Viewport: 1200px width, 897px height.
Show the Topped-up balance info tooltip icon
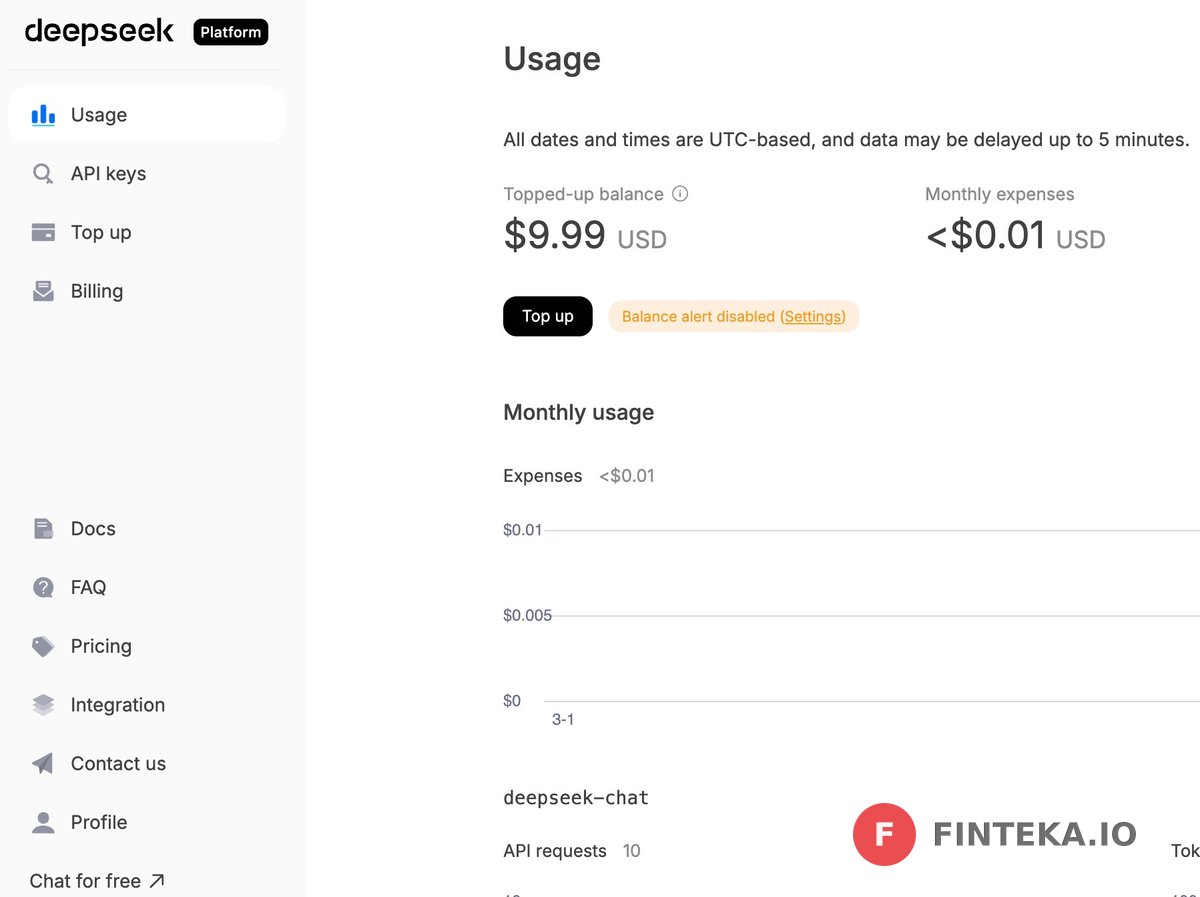point(680,194)
